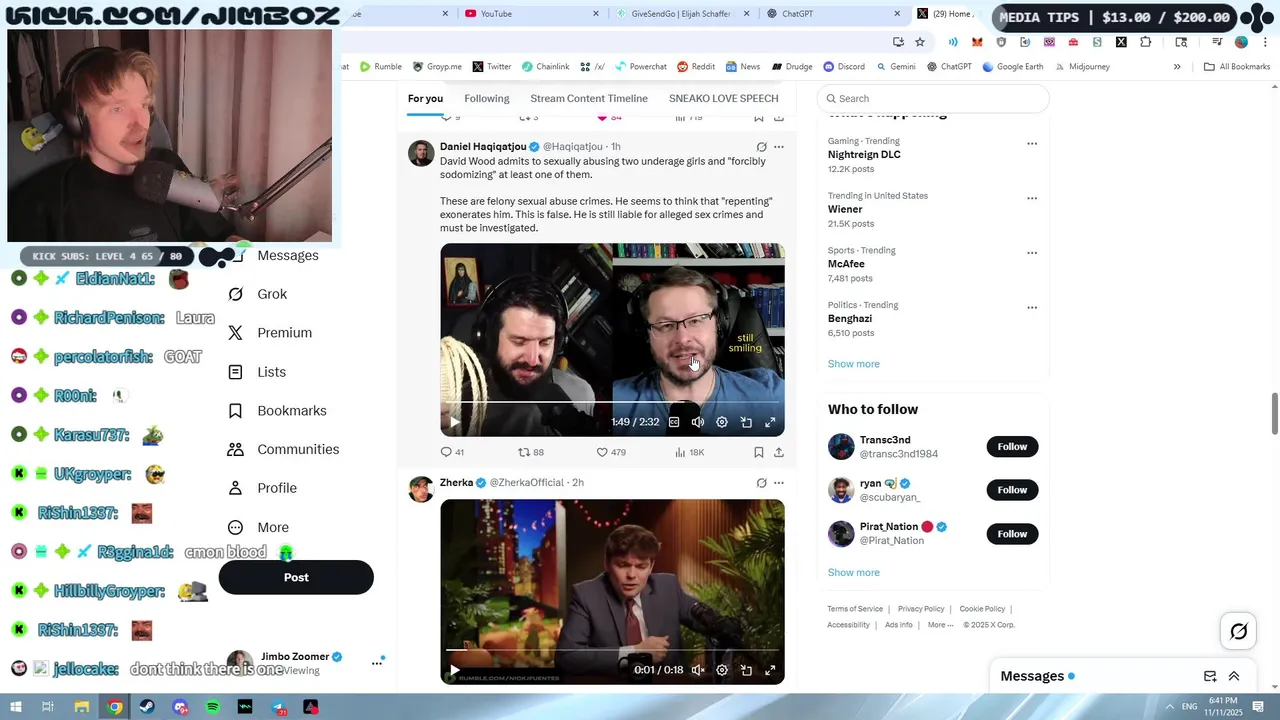1280x720 pixels.
Task: Open the Rumble bookmark
Action: [381, 67]
